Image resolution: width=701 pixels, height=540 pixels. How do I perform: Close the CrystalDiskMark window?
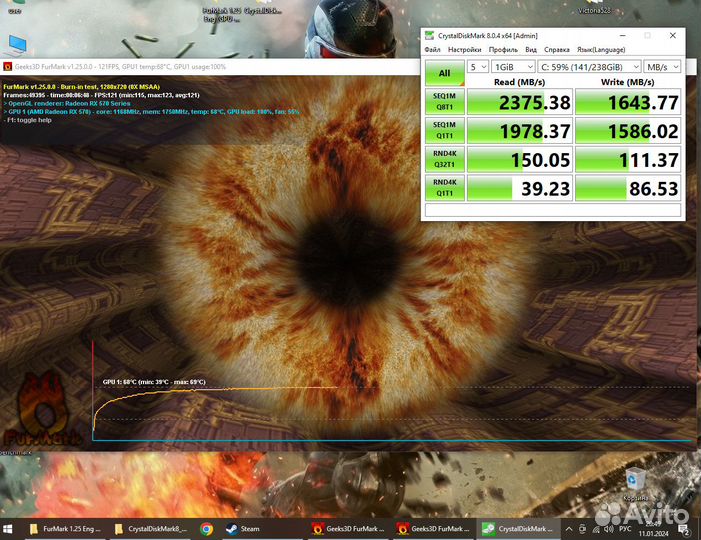coord(672,35)
